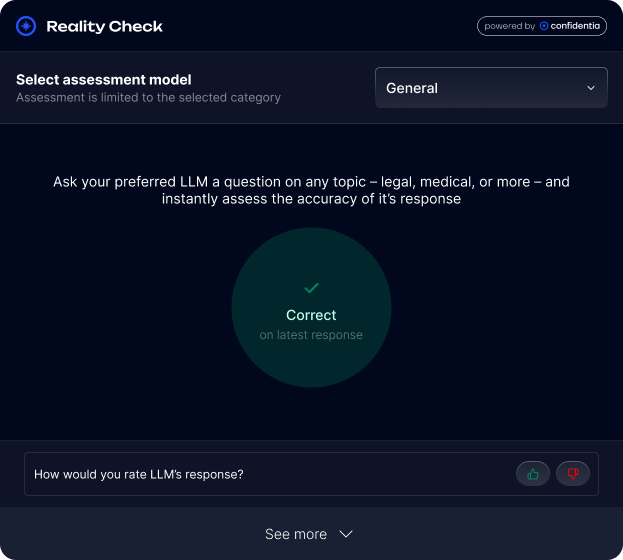Click the 'Ask your preferred LLM' instruction text

(x=312, y=190)
